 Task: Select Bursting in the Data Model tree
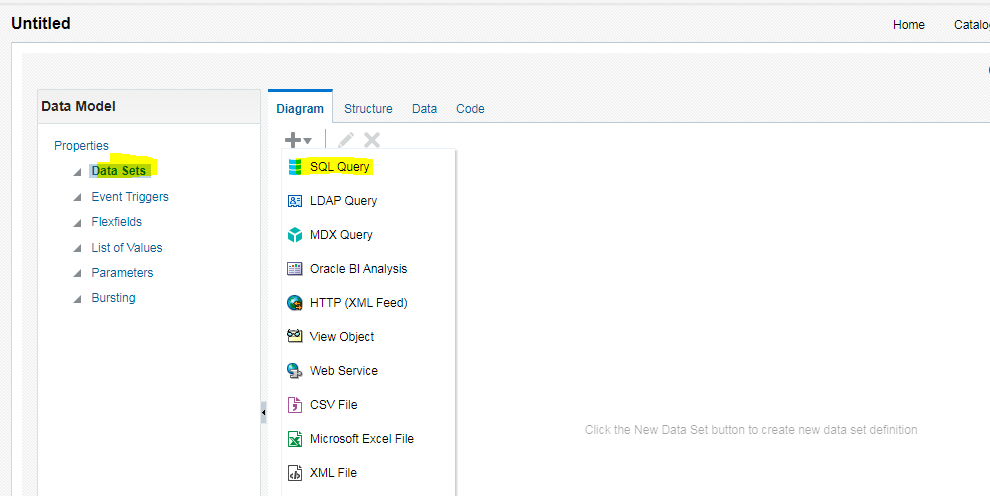(x=113, y=298)
